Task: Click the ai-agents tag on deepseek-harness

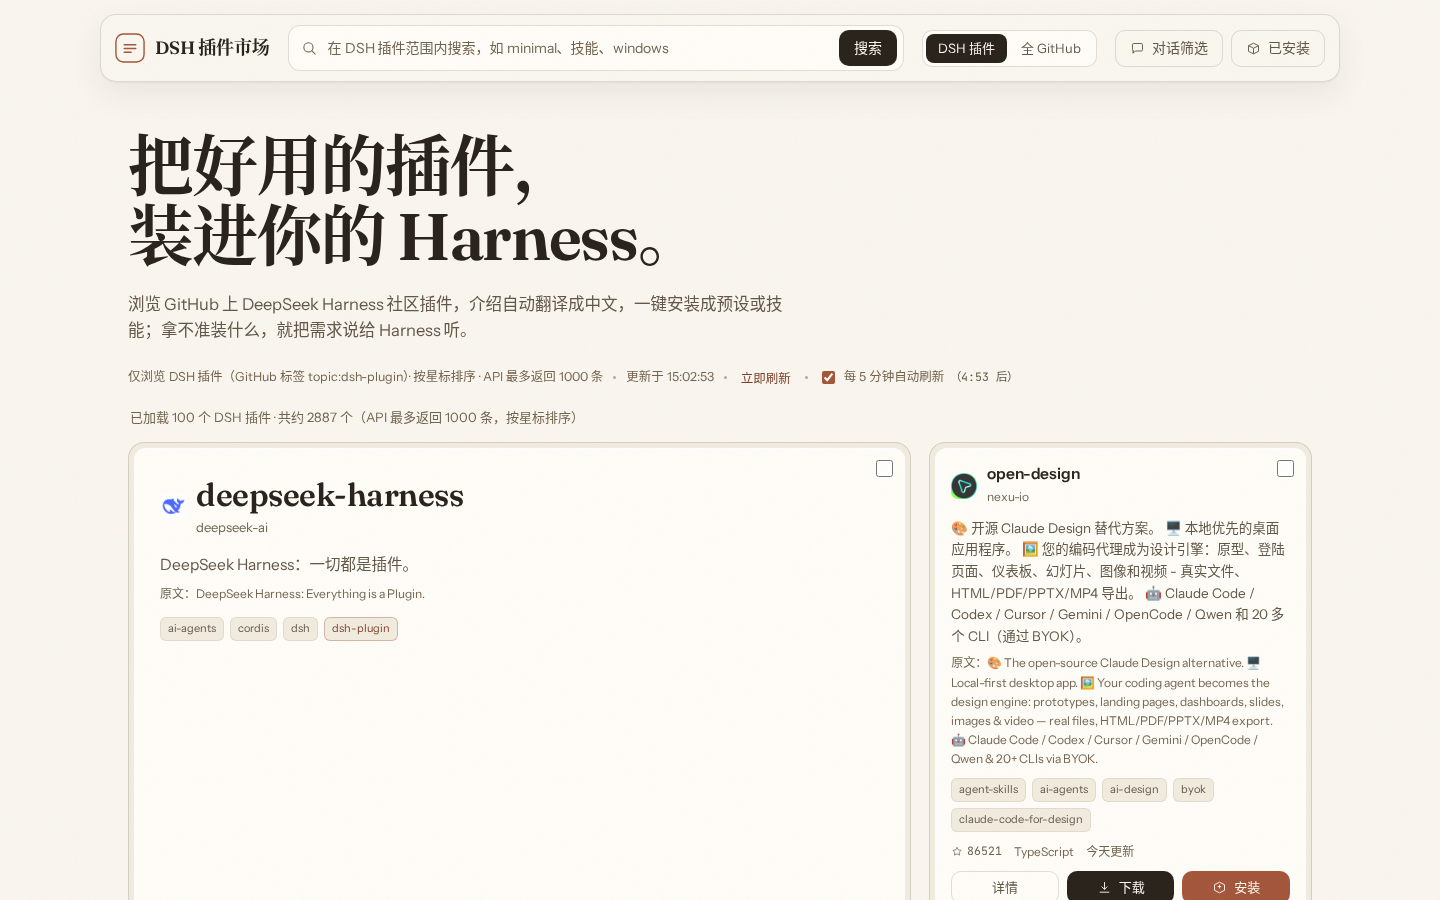Action: pos(192,628)
